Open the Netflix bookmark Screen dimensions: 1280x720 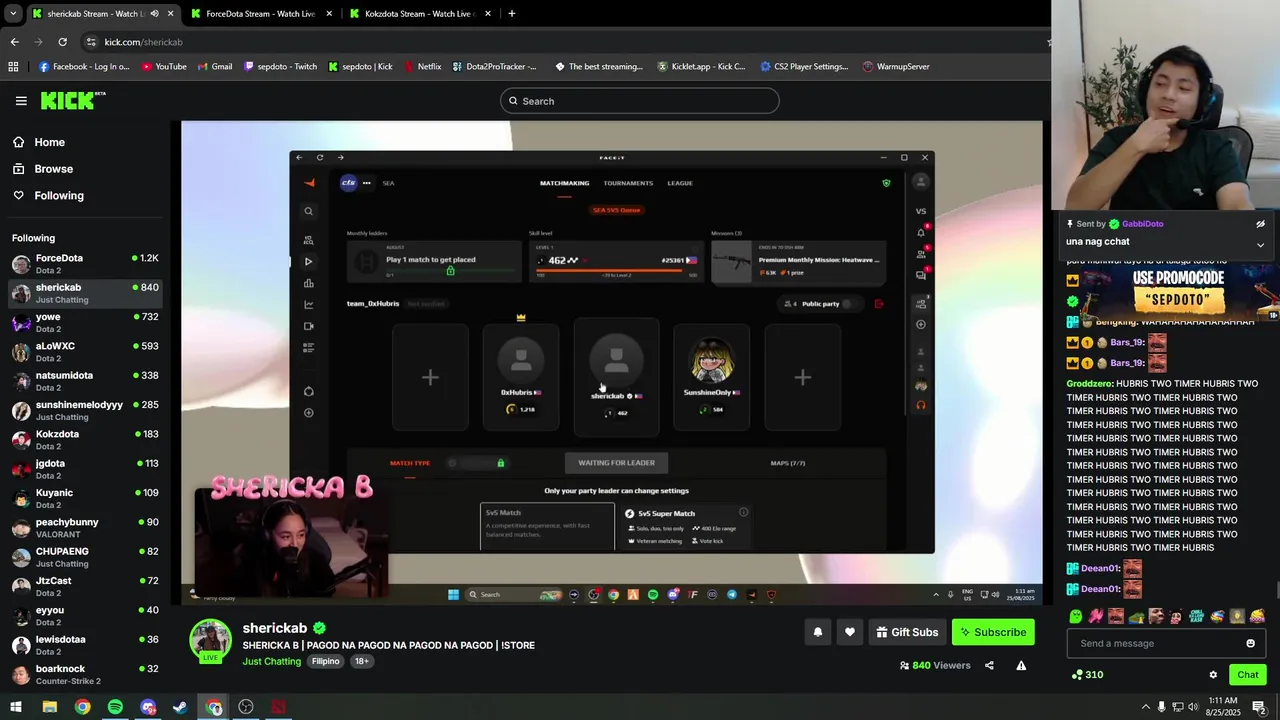click(423, 67)
